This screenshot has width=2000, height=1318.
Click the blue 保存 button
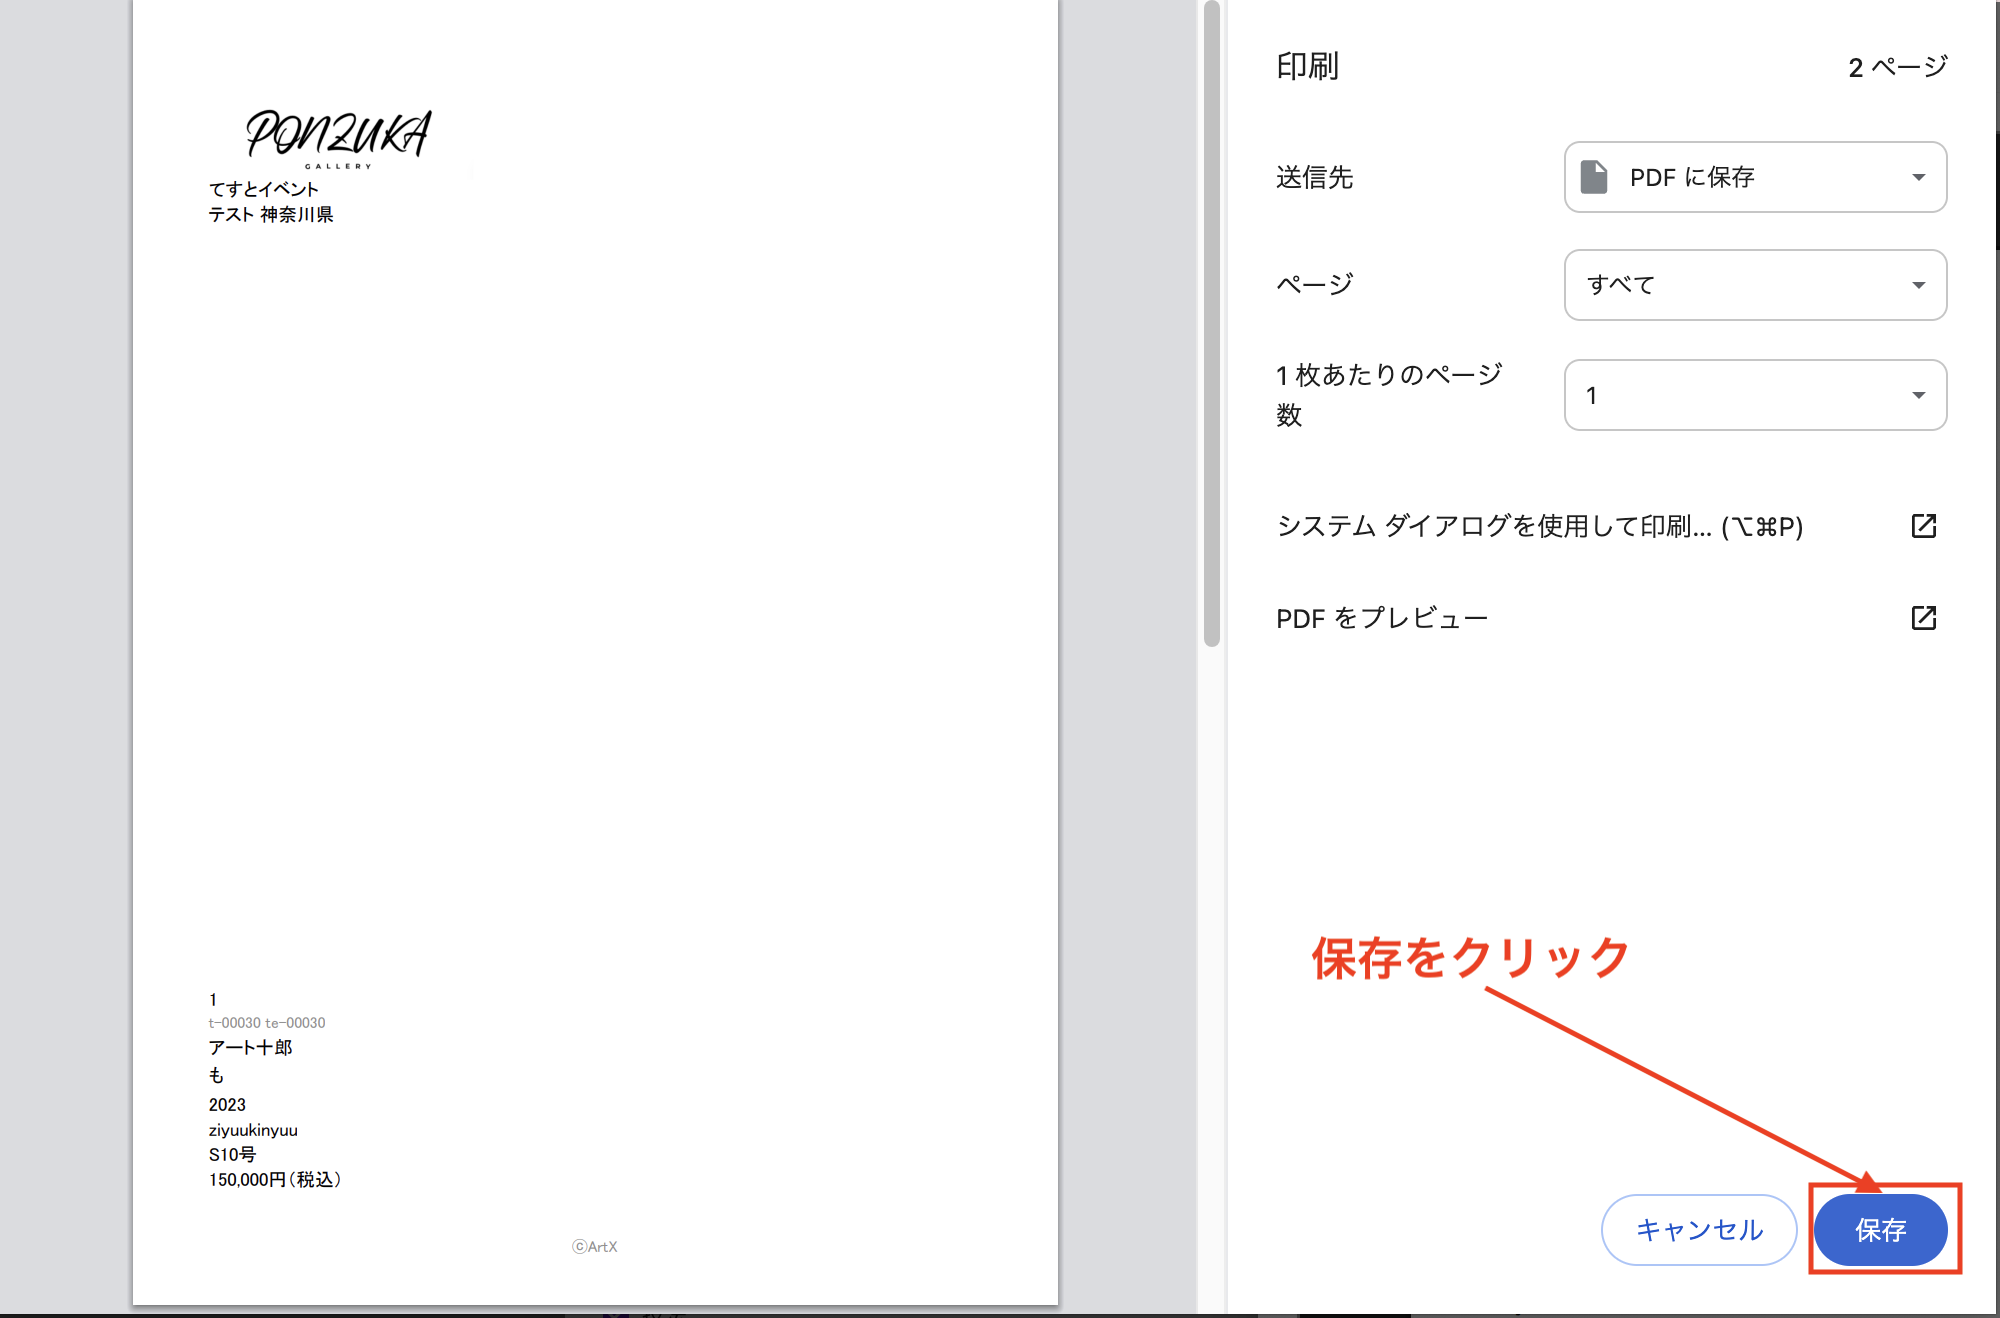[1880, 1229]
